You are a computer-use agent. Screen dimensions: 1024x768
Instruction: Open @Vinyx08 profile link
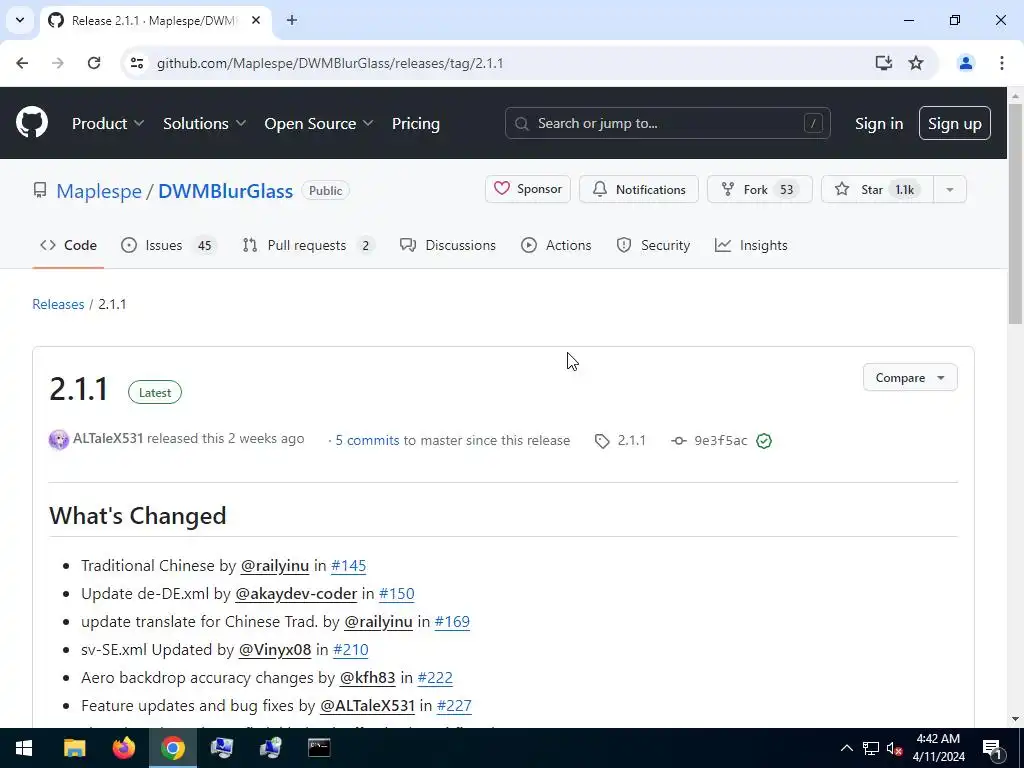coord(275,649)
